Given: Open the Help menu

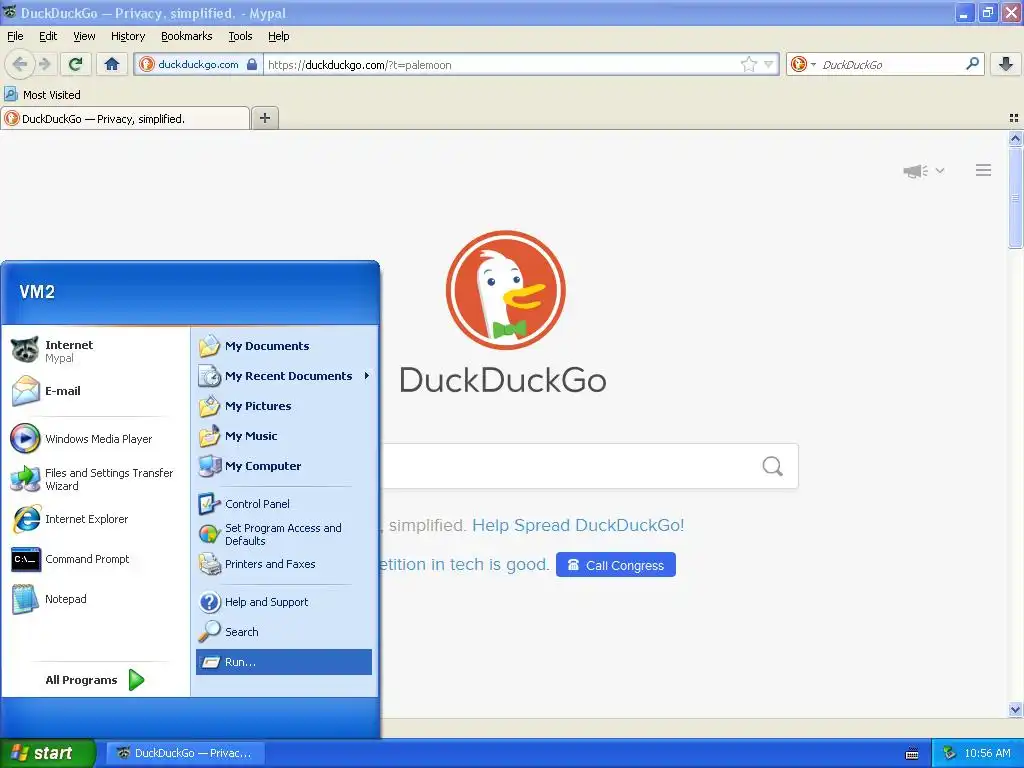Looking at the screenshot, I should point(278,36).
